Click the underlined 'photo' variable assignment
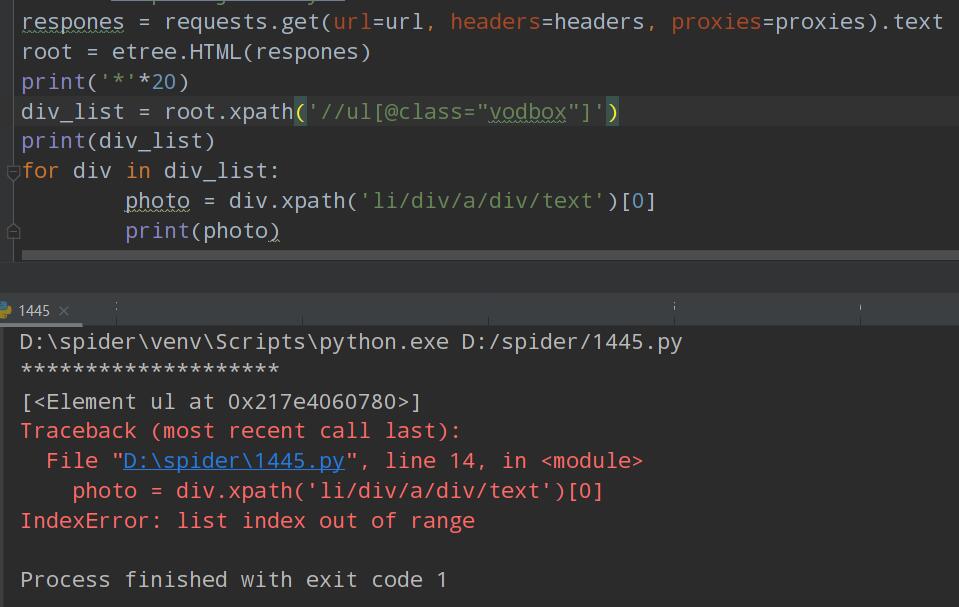Viewport: 959px width, 607px height. [x=157, y=201]
